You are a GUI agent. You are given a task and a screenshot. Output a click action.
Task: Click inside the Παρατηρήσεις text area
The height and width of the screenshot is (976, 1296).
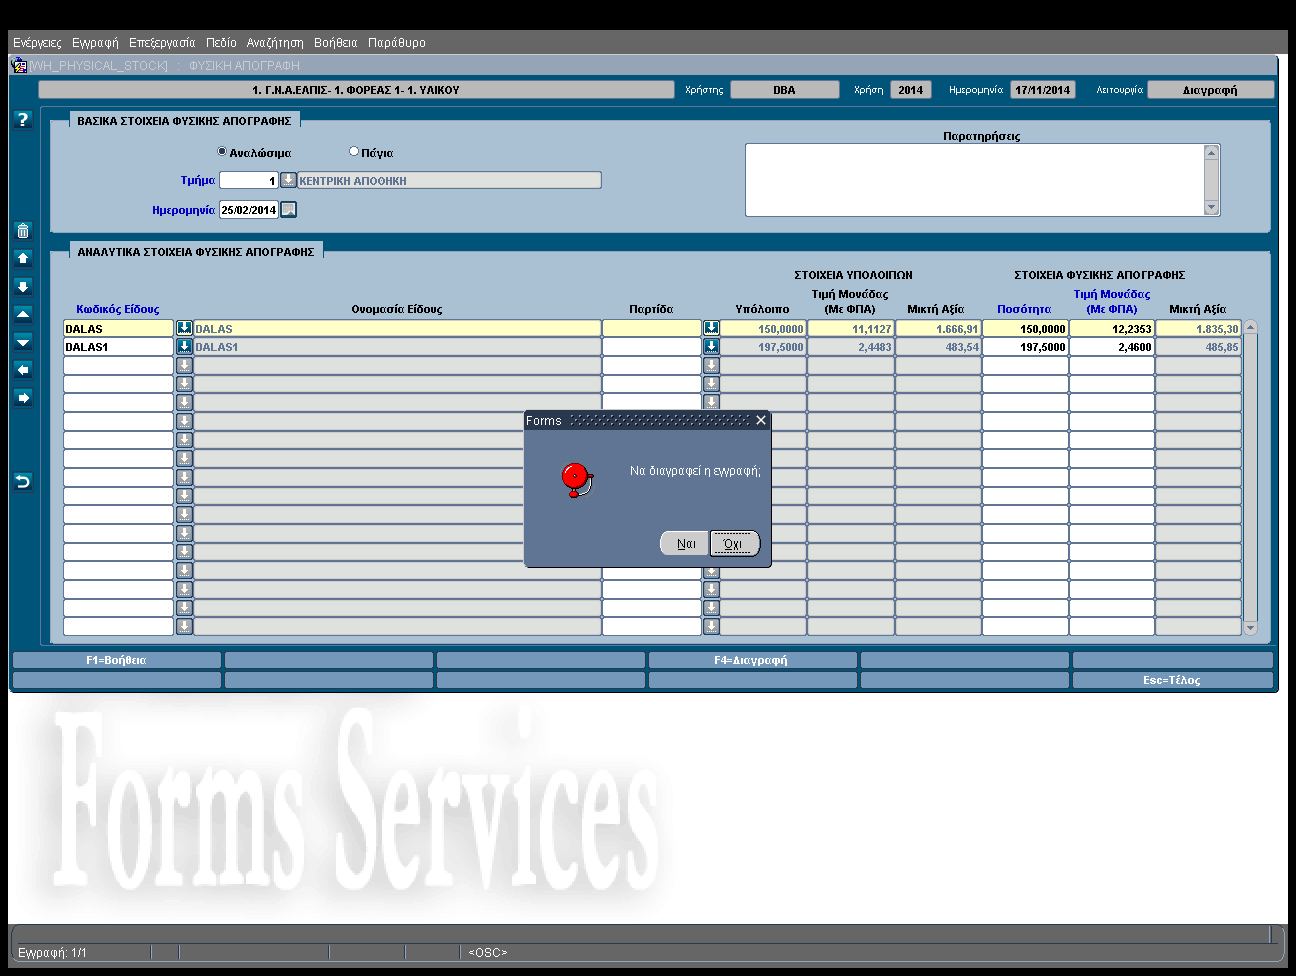click(x=975, y=180)
